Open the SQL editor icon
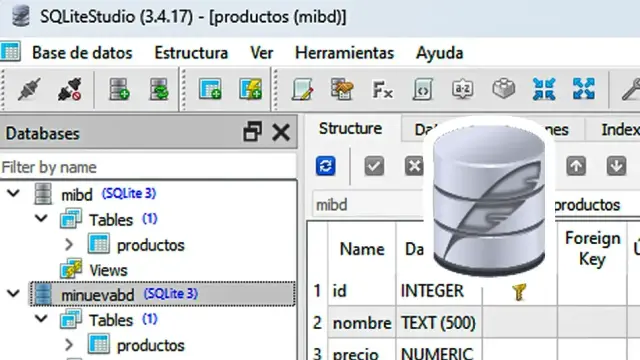The image size is (640, 360). pyautogui.click(x=302, y=89)
